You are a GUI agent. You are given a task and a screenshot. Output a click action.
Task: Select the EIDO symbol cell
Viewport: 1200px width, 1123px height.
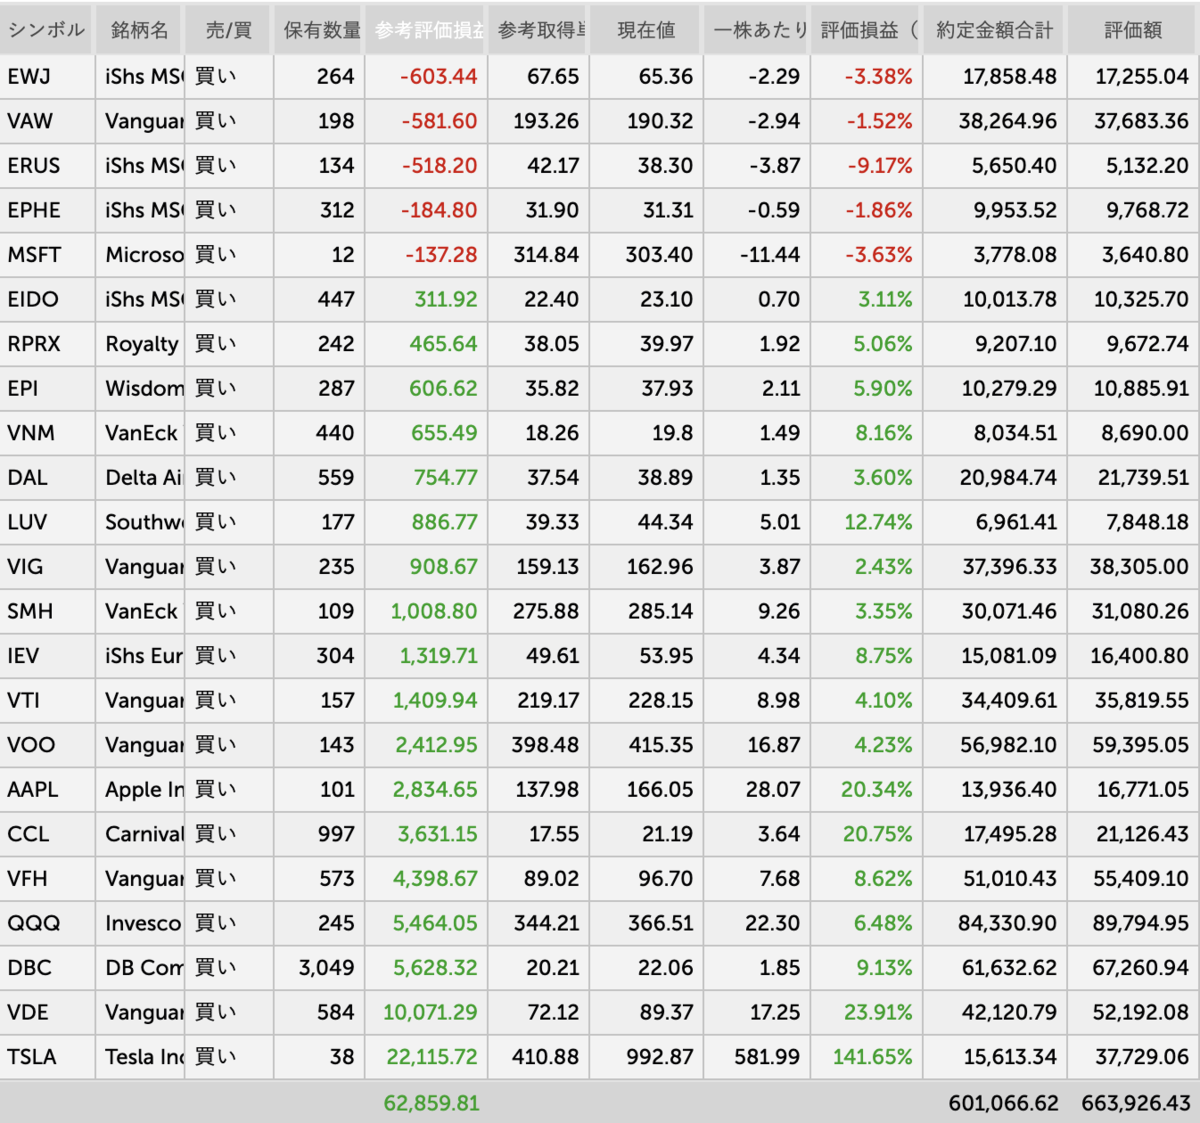pyautogui.click(x=47, y=299)
